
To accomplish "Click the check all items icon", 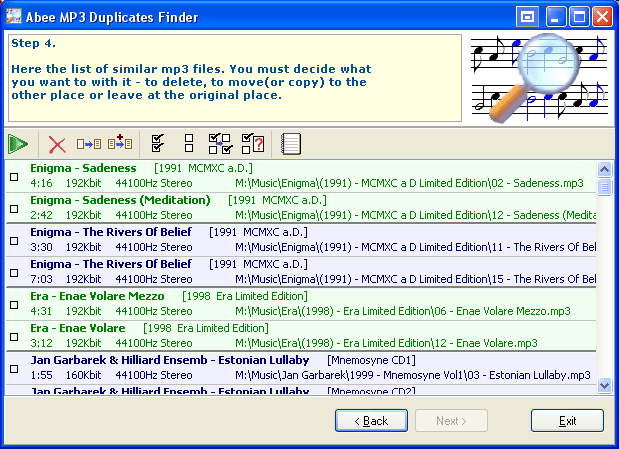I will (158, 143).
